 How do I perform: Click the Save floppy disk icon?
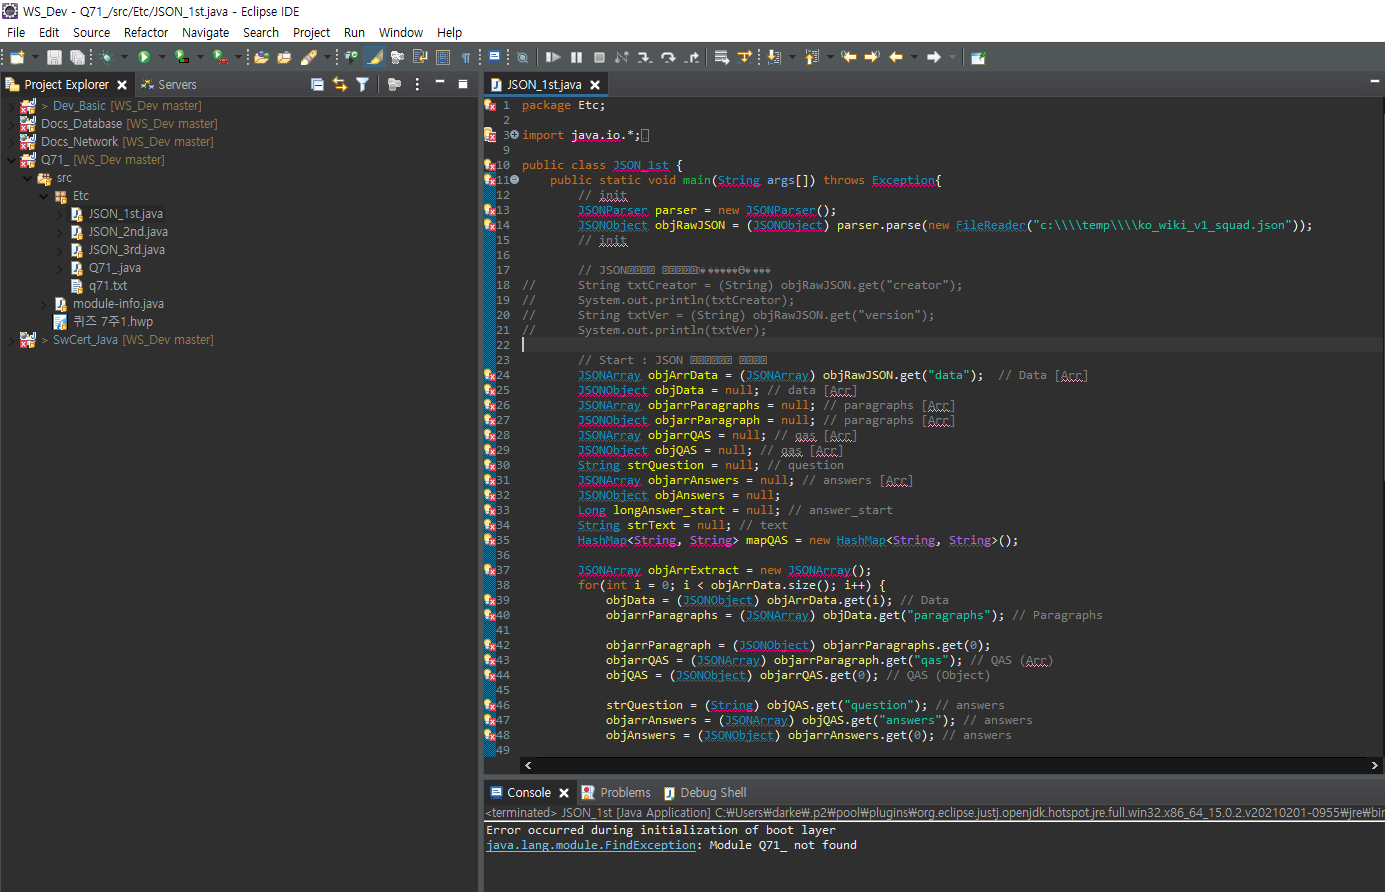(x=54, y=58)
